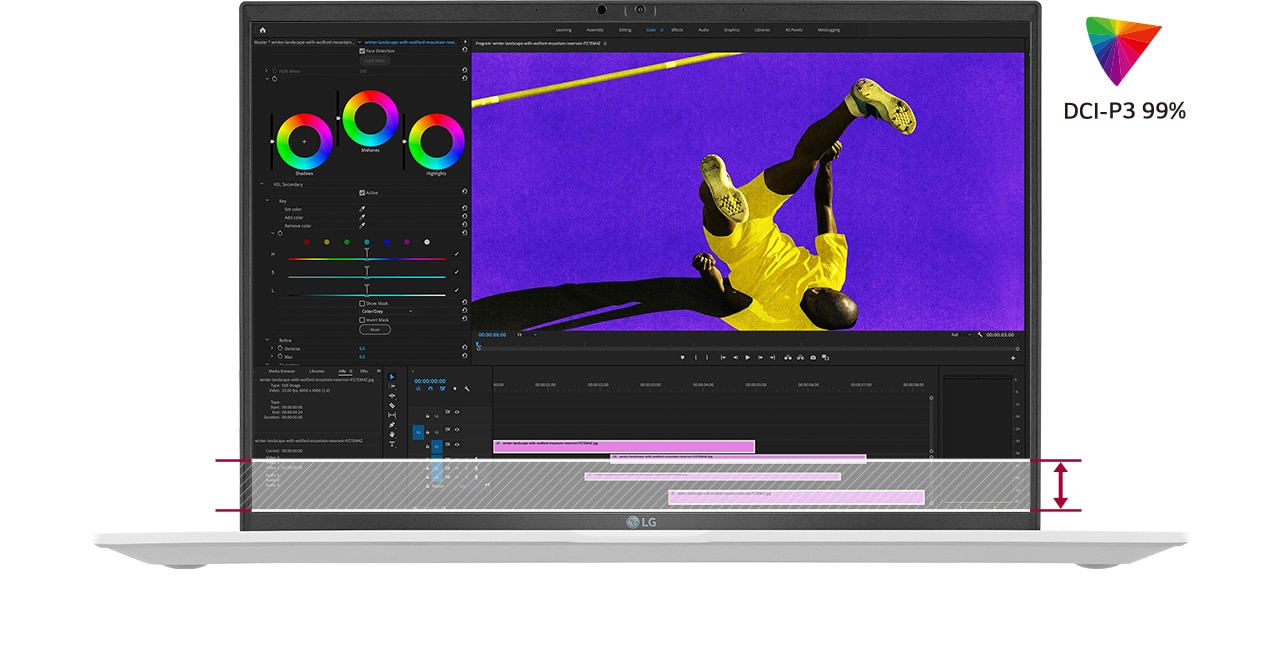Check the Invert Mask checkbox
The image size is (1284, 665).
pyautogui.click(x=362, y=319)
